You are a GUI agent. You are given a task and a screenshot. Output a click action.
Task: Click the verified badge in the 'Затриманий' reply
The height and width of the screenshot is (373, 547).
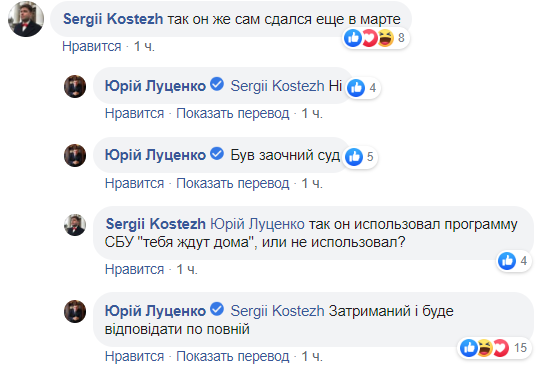tap(217, 309)
